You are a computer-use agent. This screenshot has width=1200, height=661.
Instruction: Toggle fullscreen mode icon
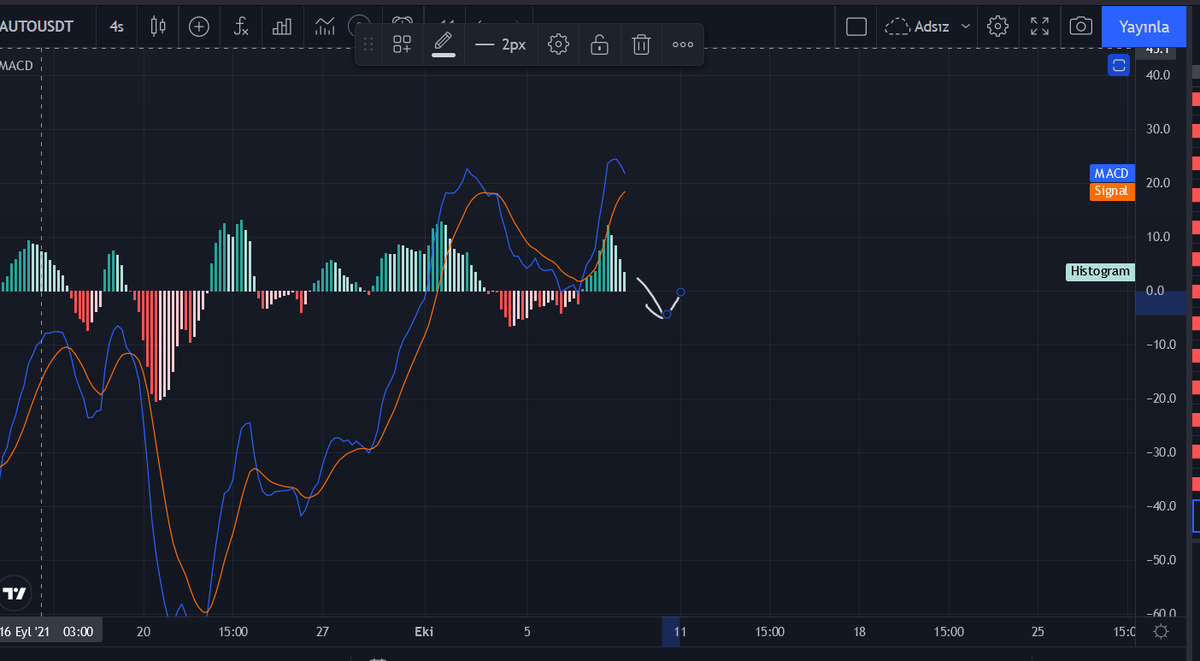(x=1040, y=27)
